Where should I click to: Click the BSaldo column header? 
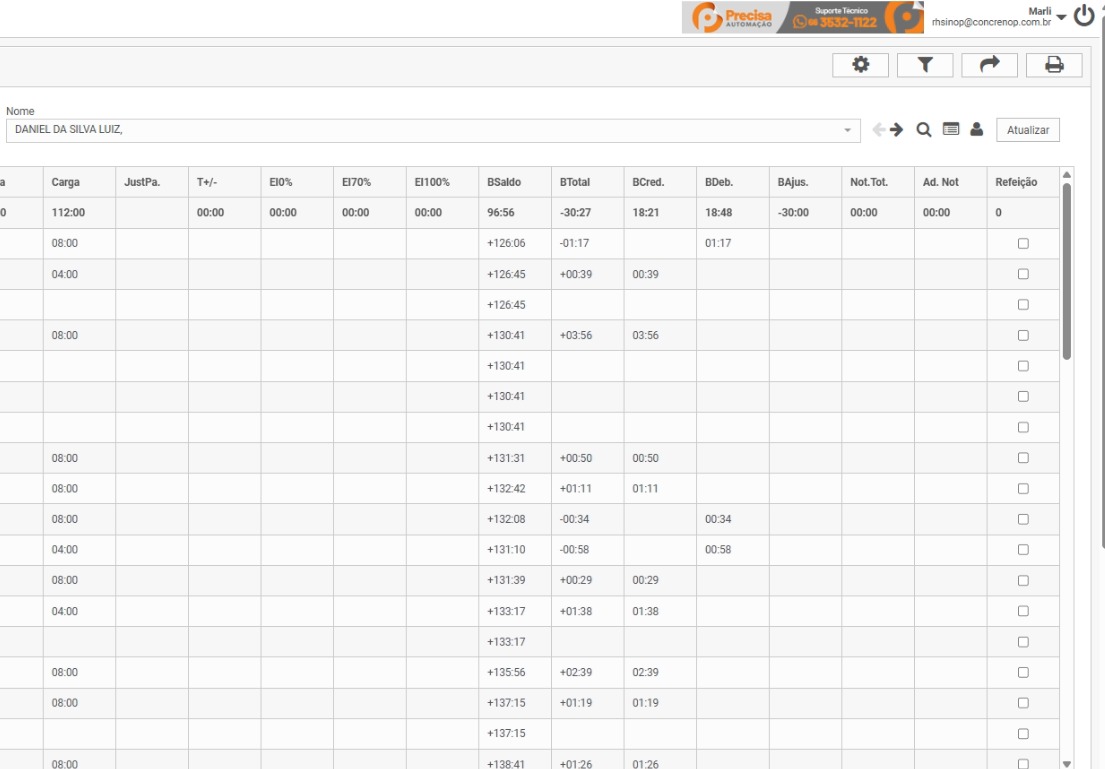503,182
